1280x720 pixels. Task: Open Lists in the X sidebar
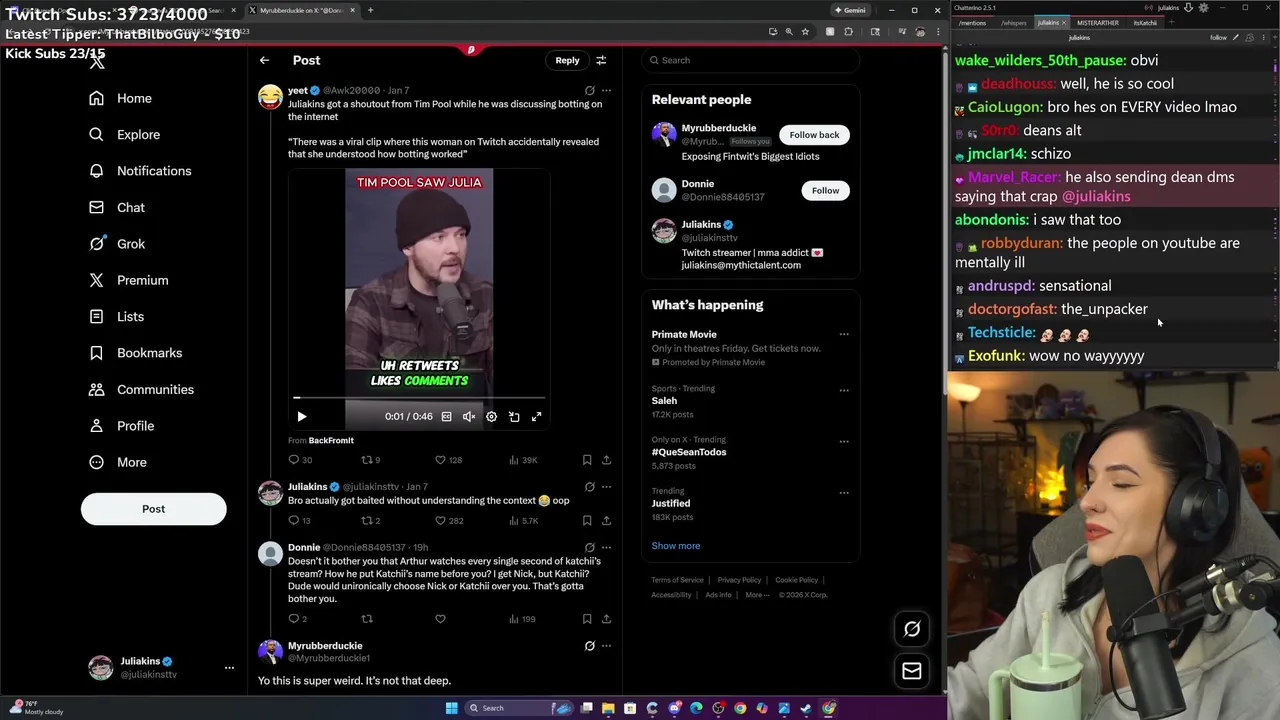[x=116, y=316]
